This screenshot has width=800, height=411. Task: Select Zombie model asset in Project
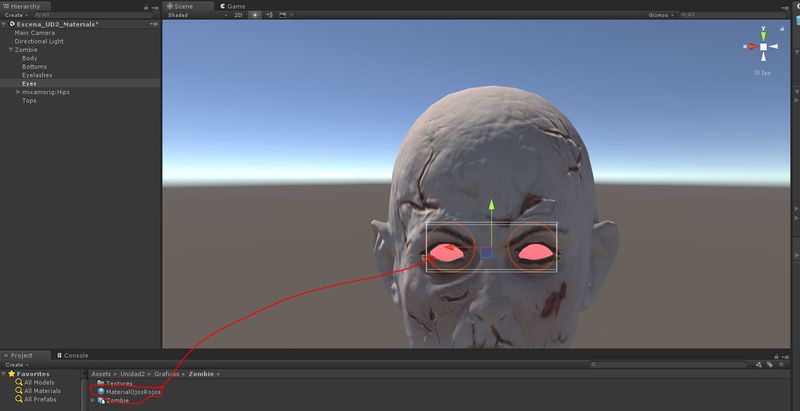(x=113, y=400)
